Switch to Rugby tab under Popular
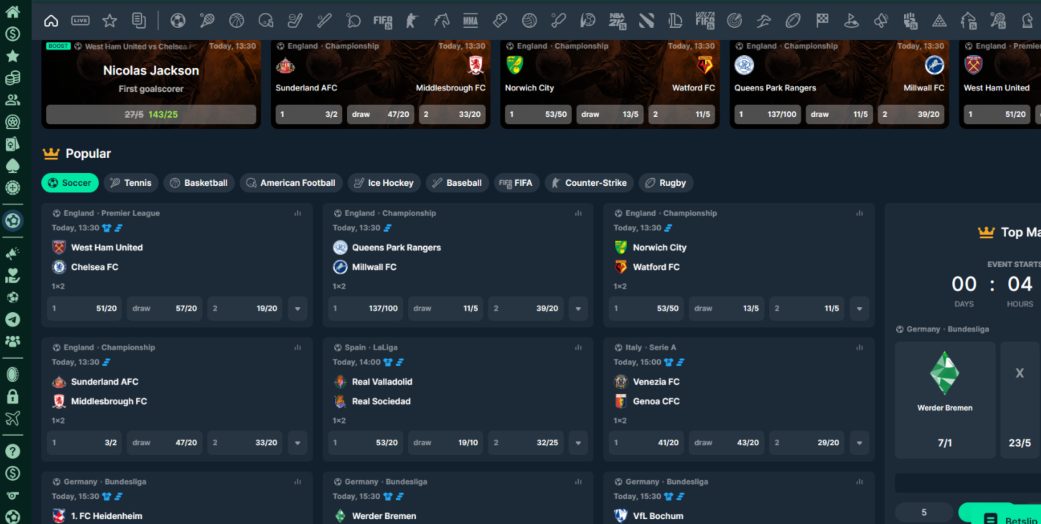 pyautogui.click(x=666, y=183)
